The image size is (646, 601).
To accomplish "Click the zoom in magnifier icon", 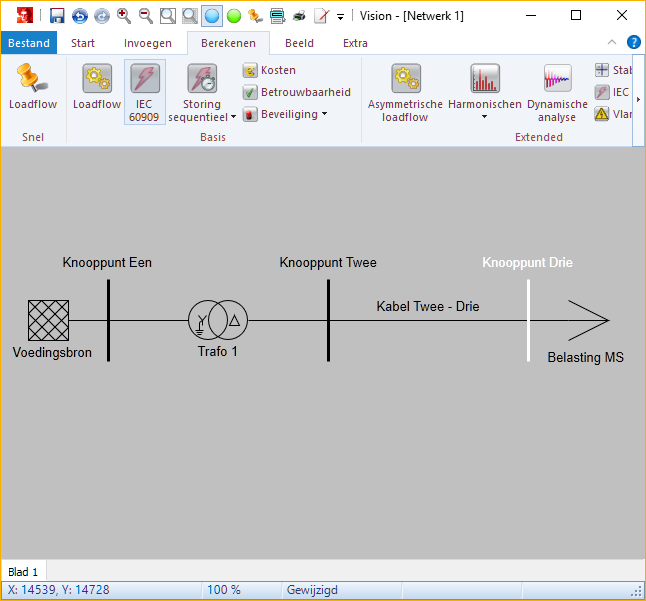I will [124, 16].
